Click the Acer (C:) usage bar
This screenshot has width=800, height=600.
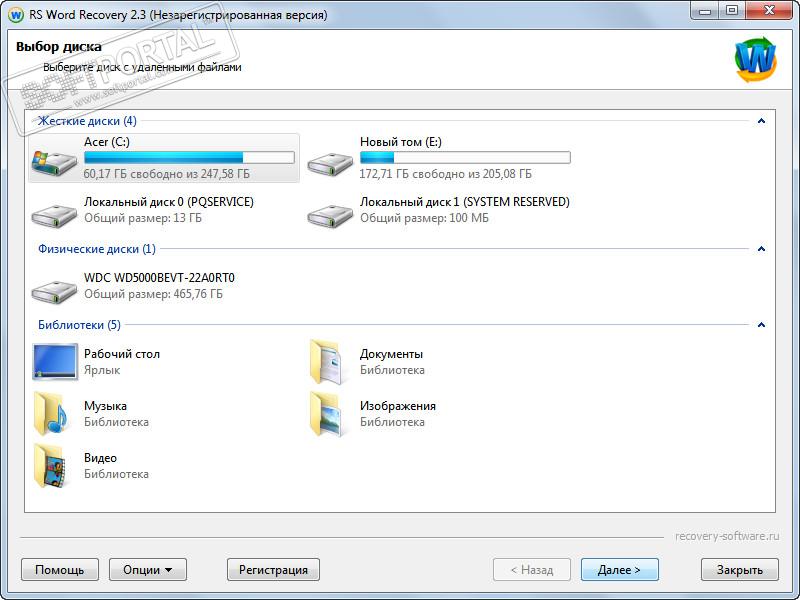[189, 157]
